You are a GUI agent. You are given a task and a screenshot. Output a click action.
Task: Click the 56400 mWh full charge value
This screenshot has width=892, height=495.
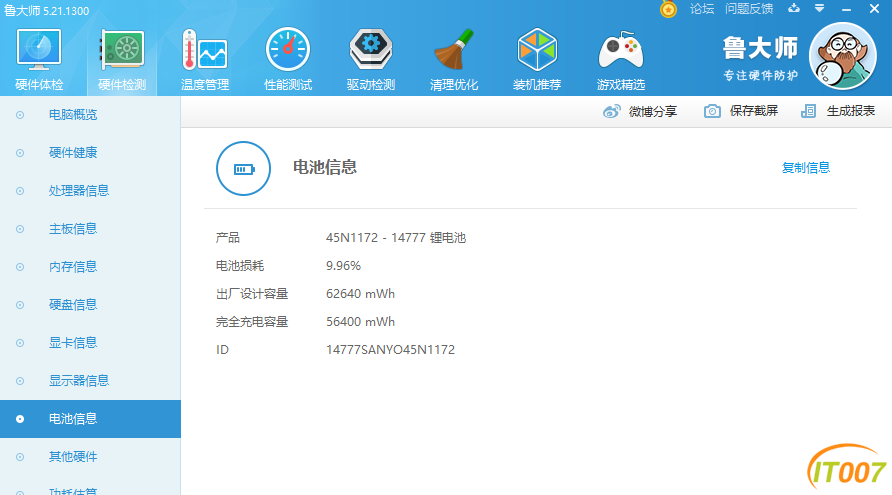coord(360,321)
